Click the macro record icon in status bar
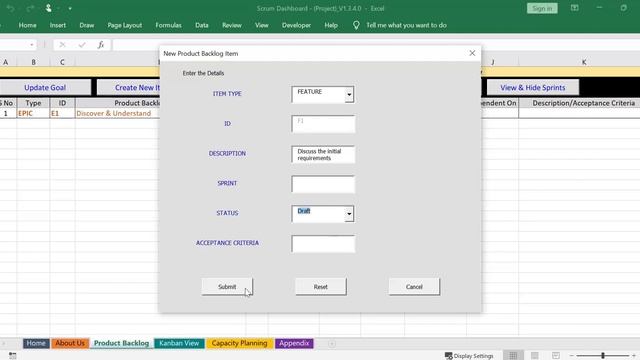The width and height of the screenshot is (640, 360). (13, 356)
